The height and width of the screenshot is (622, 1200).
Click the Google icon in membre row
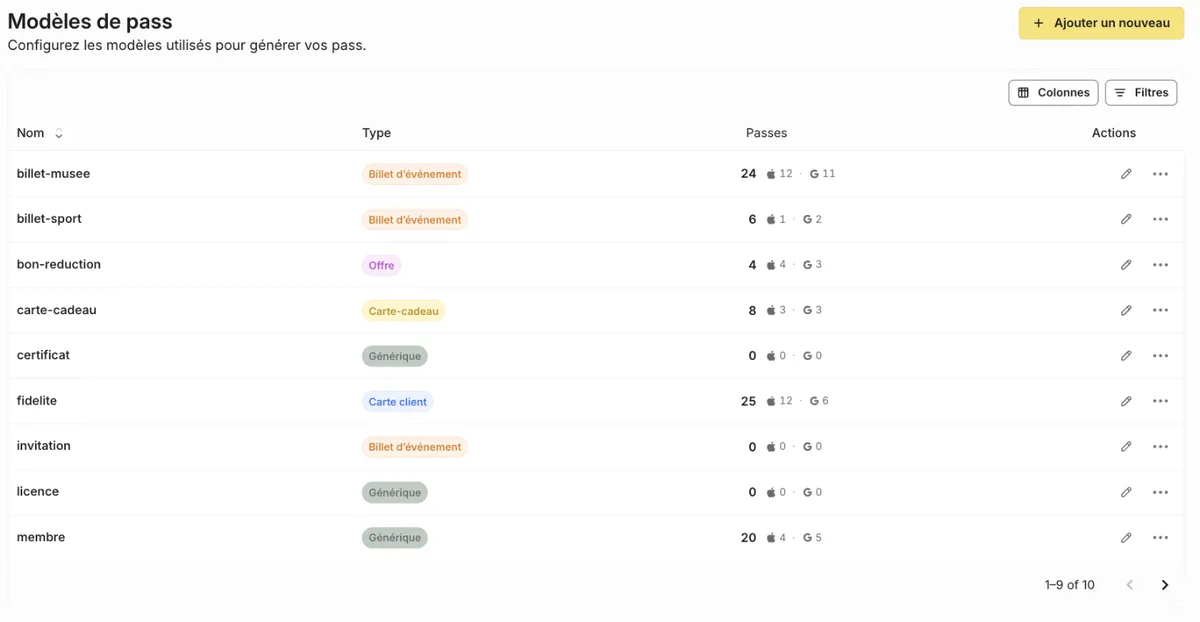coord(808,538)
